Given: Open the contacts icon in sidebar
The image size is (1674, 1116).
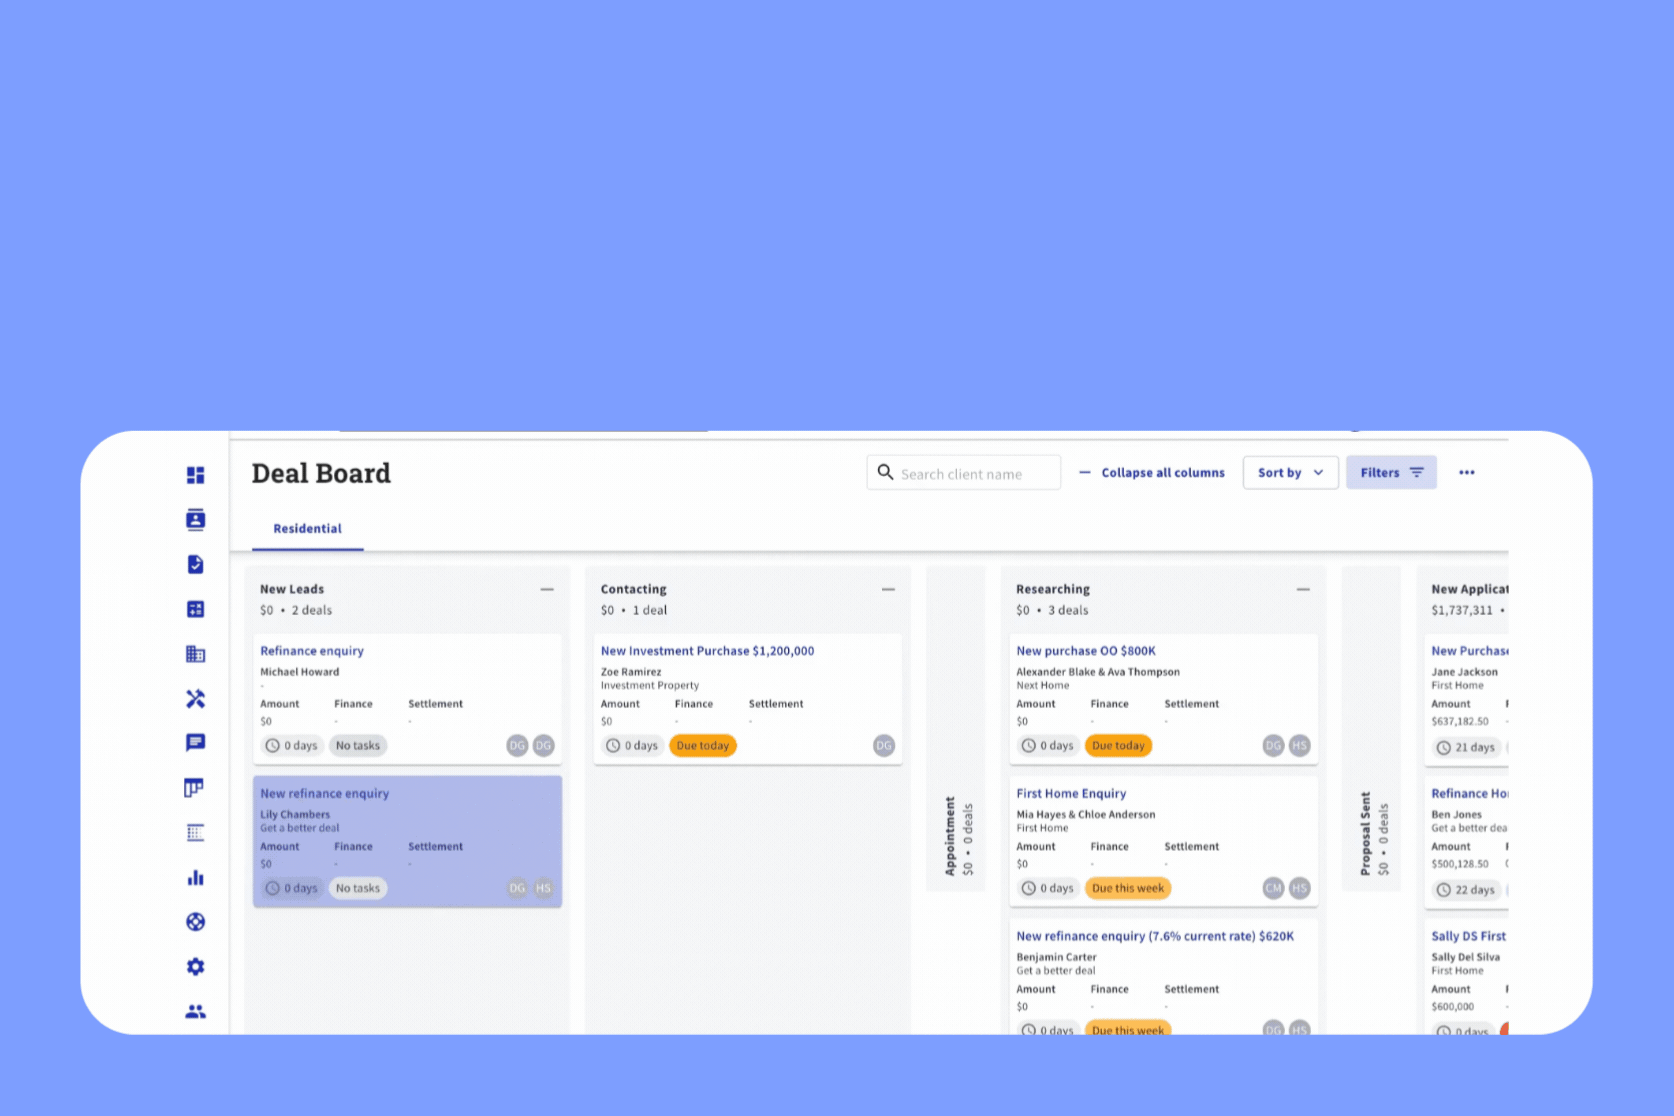Looking at the screenshot, I should point(195,519).
